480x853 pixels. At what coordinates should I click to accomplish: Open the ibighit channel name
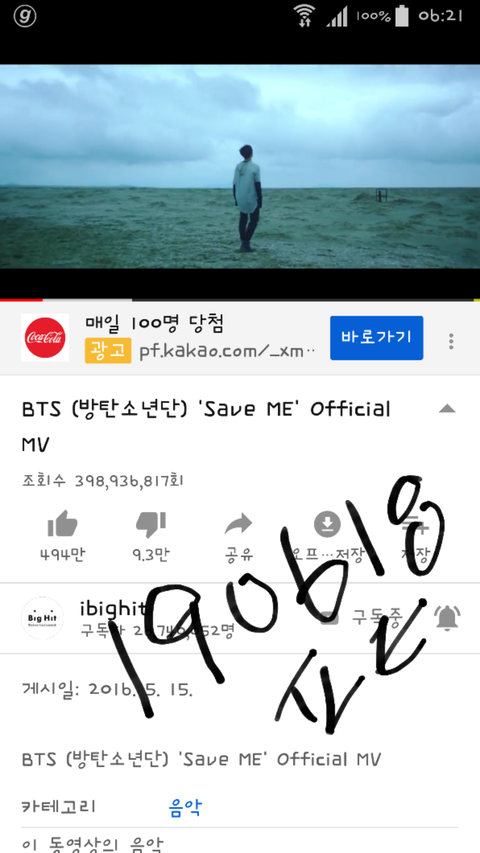tap(112, 608)
